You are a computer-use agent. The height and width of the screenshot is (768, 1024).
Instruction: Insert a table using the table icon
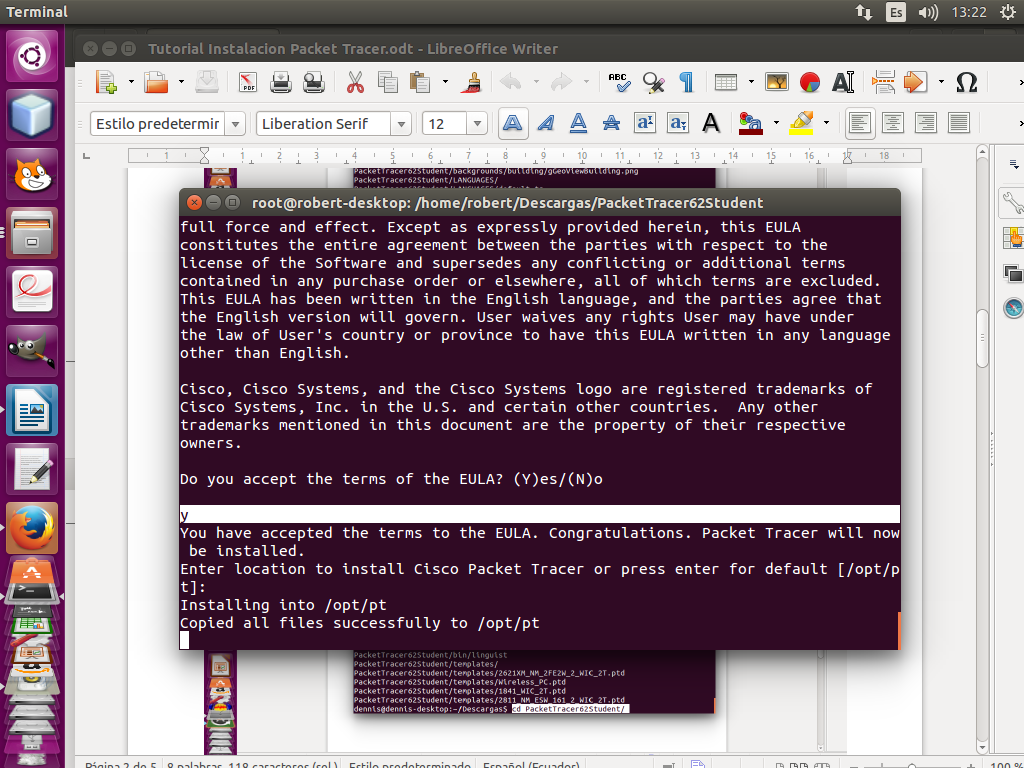click(x=726, y=82)
